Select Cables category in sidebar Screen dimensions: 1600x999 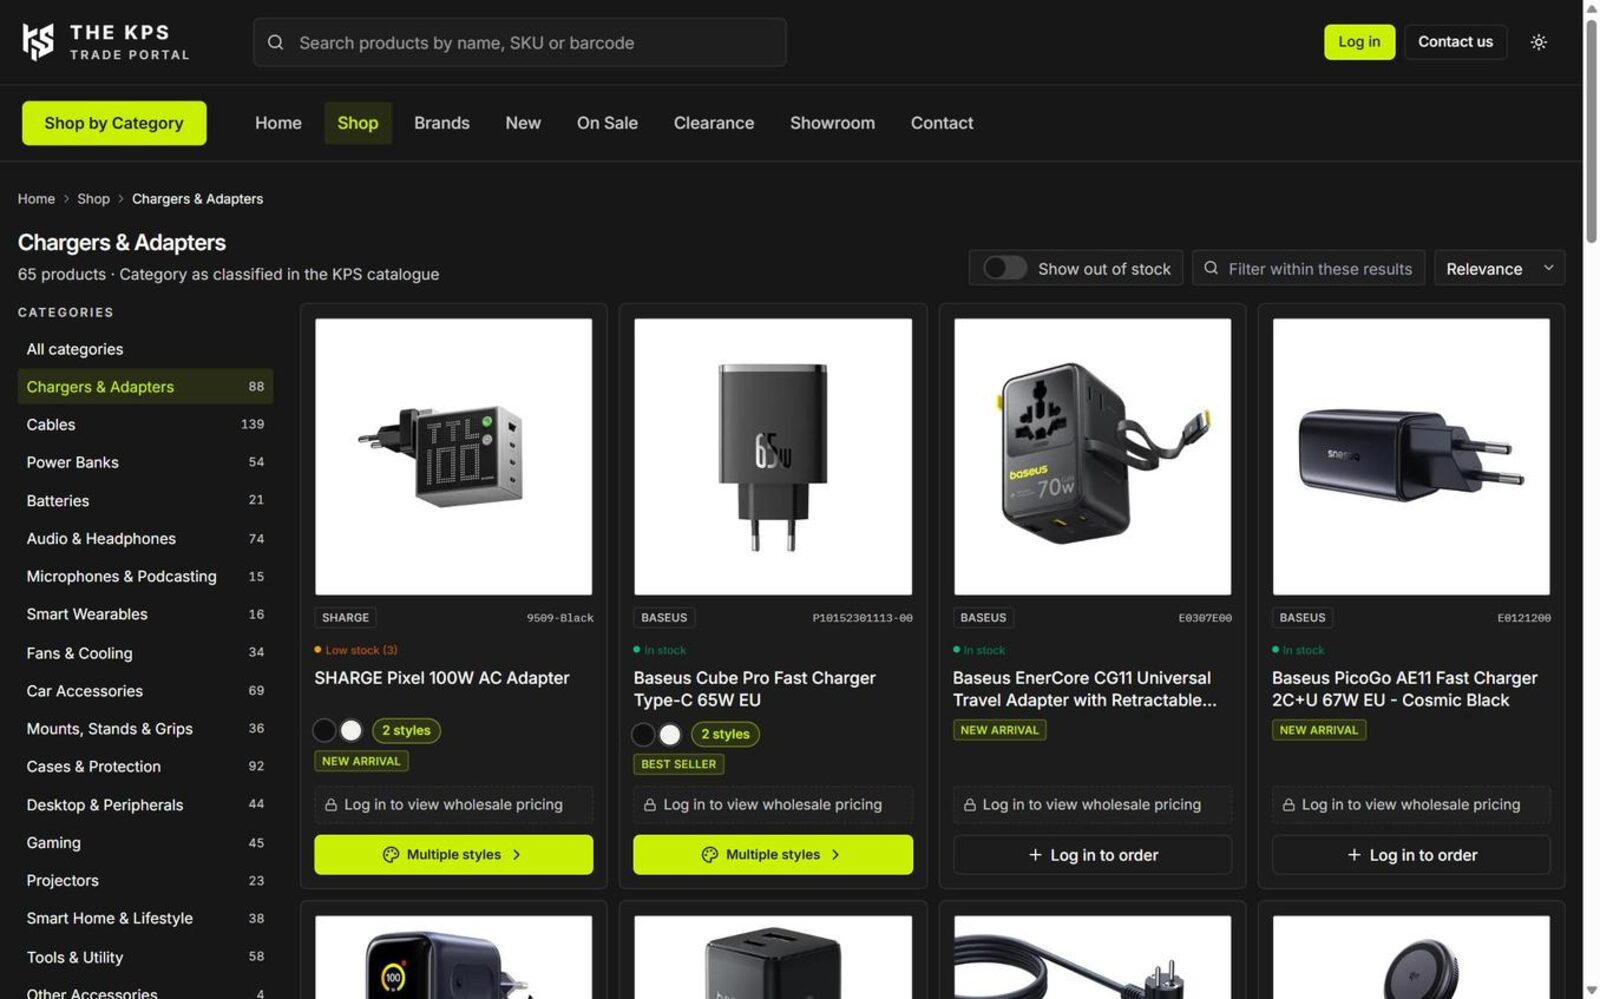point(145,425)
